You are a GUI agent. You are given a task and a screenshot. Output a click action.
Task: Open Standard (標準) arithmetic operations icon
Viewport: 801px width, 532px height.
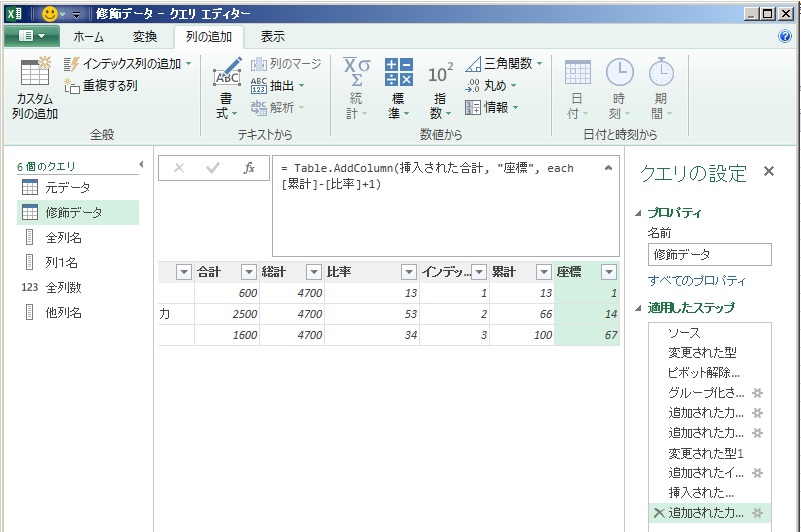coord(398,72)
